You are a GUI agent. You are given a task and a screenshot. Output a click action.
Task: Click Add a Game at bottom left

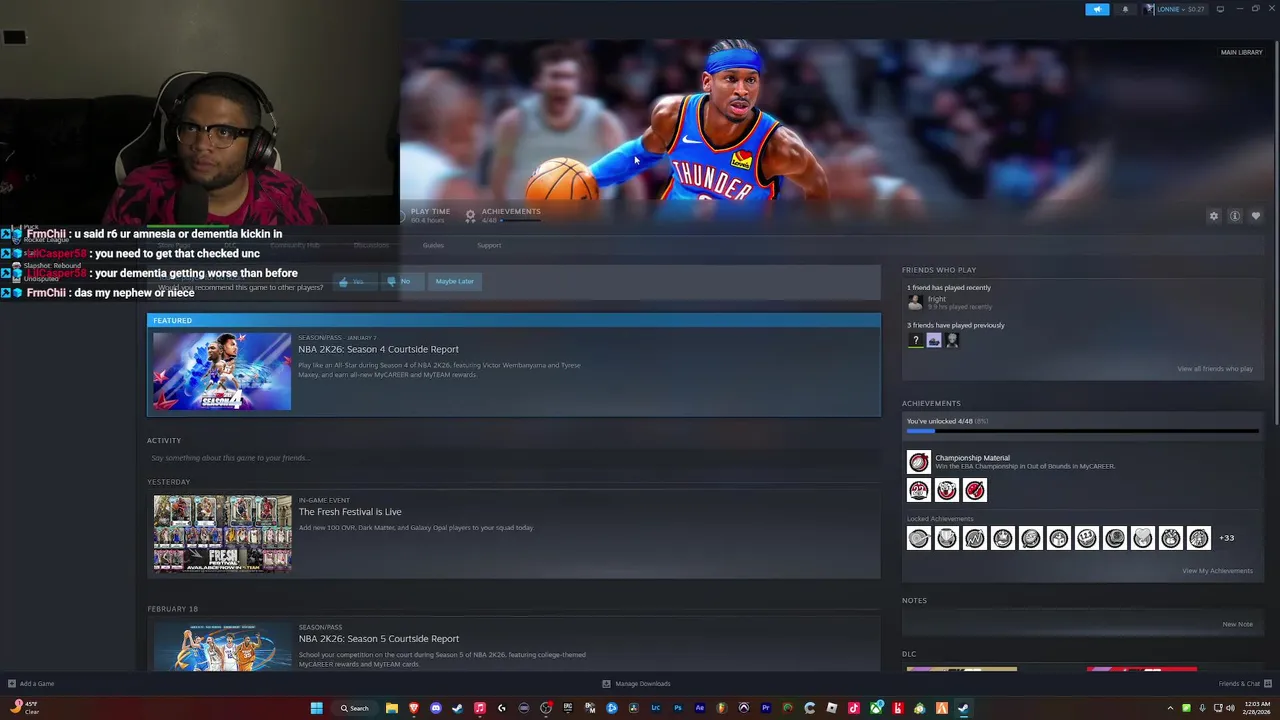30,684
